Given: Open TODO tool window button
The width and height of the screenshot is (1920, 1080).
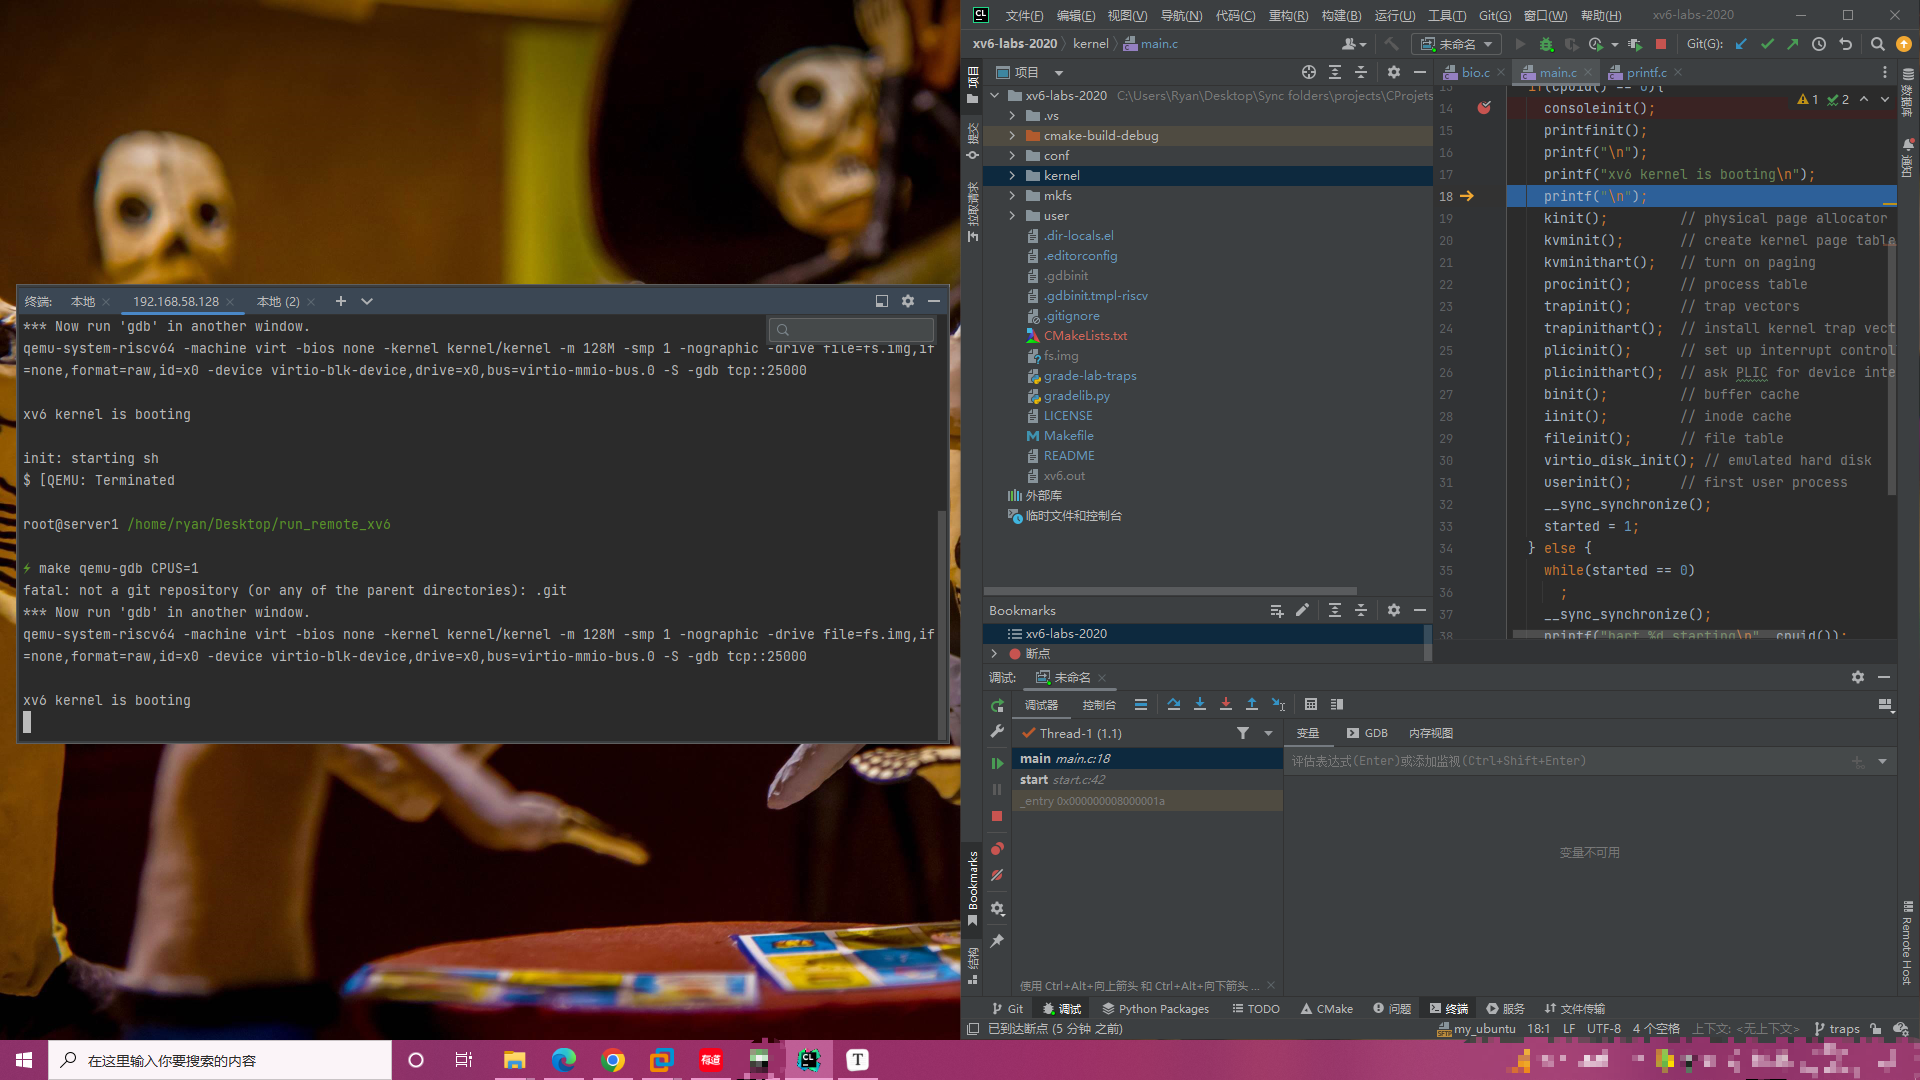Looking at the screenshot, I should 1256,1009.
